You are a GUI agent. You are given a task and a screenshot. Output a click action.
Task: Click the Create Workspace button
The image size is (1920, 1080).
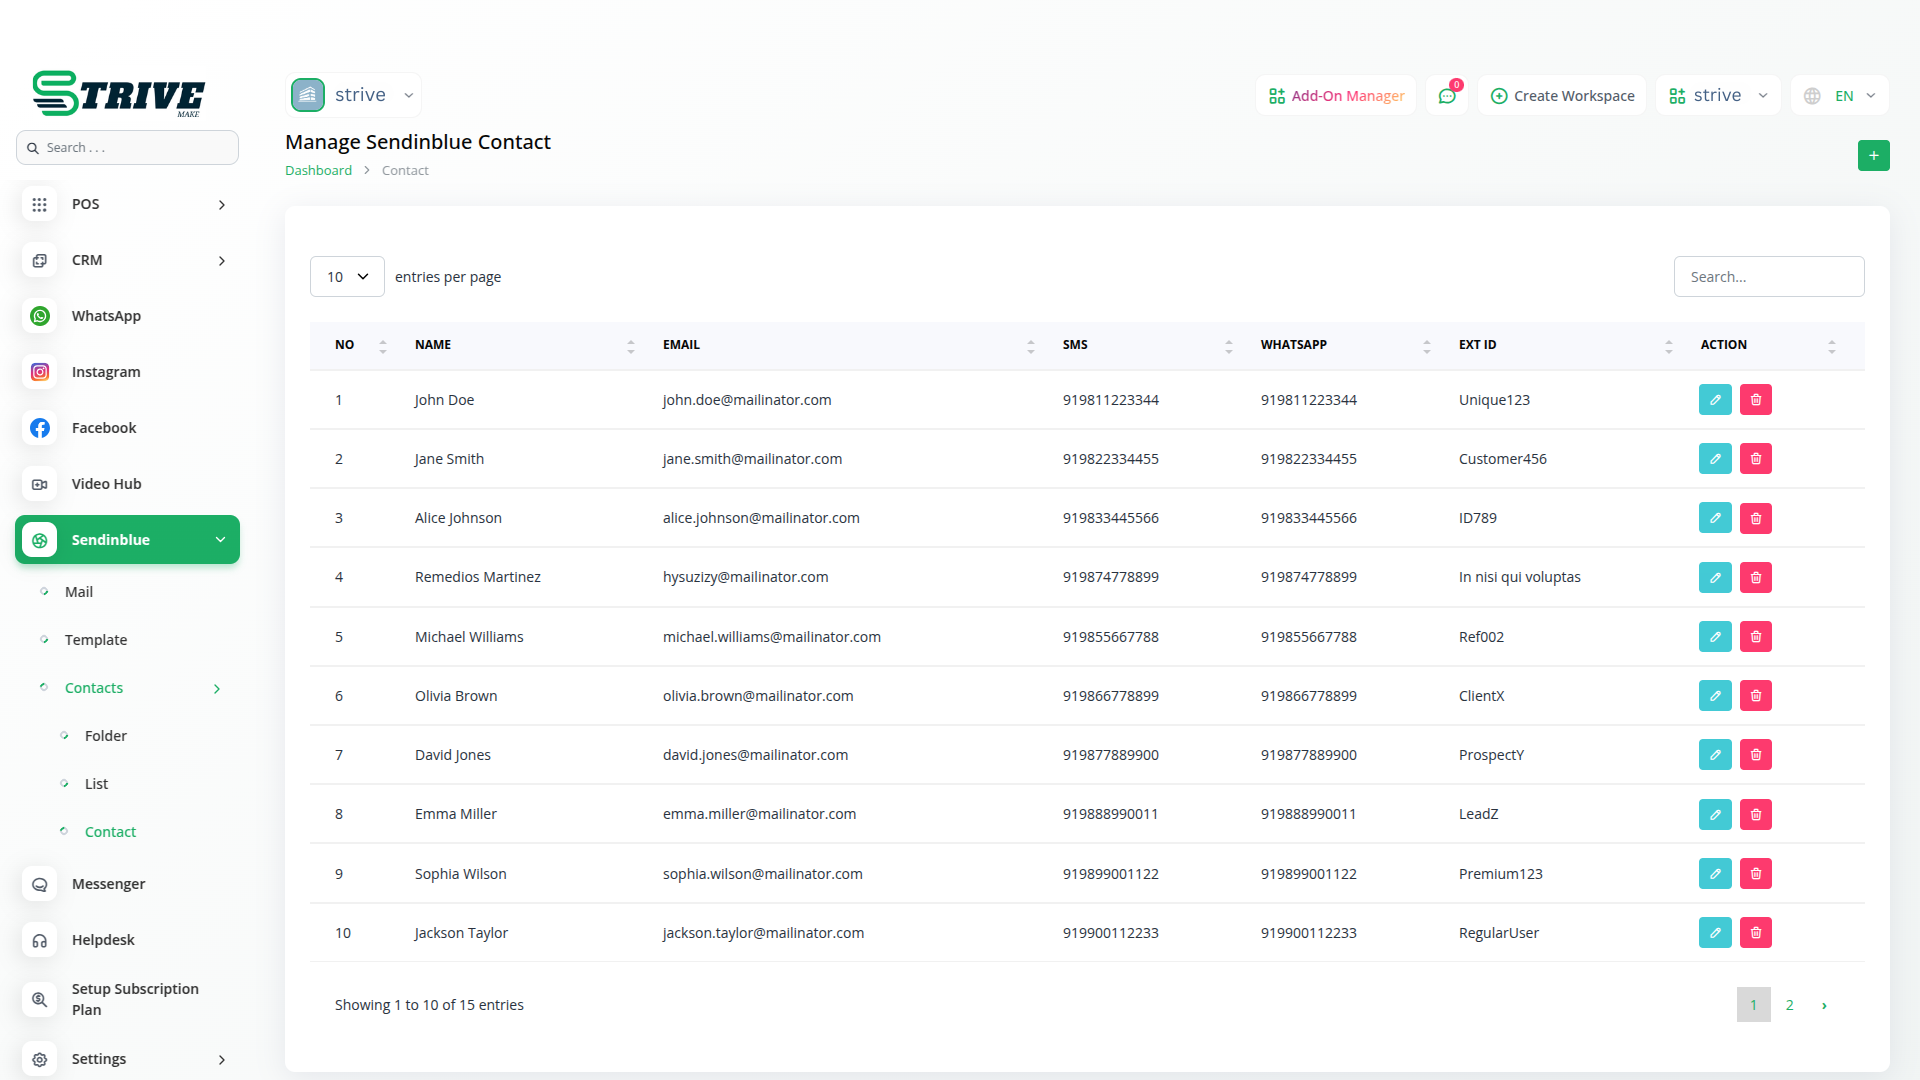click(1562, 96)
